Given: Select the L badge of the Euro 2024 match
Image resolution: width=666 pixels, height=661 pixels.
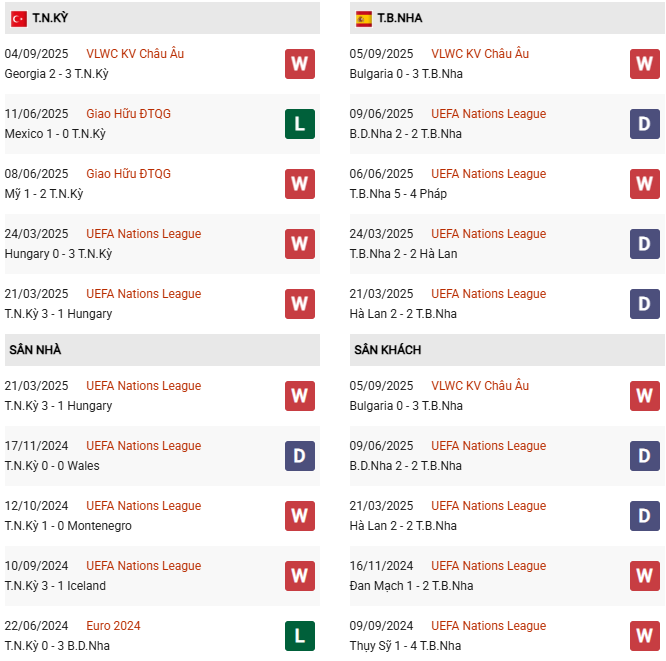Looking at the screenshot, I should coord(300,636).
